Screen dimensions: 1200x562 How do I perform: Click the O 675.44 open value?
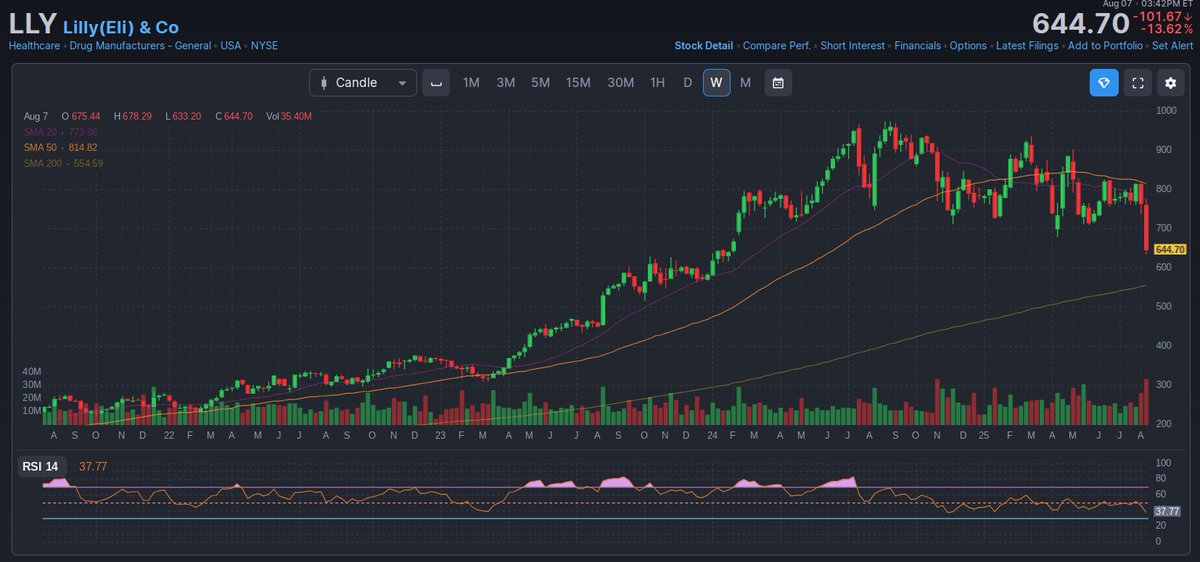coord(83,117)
